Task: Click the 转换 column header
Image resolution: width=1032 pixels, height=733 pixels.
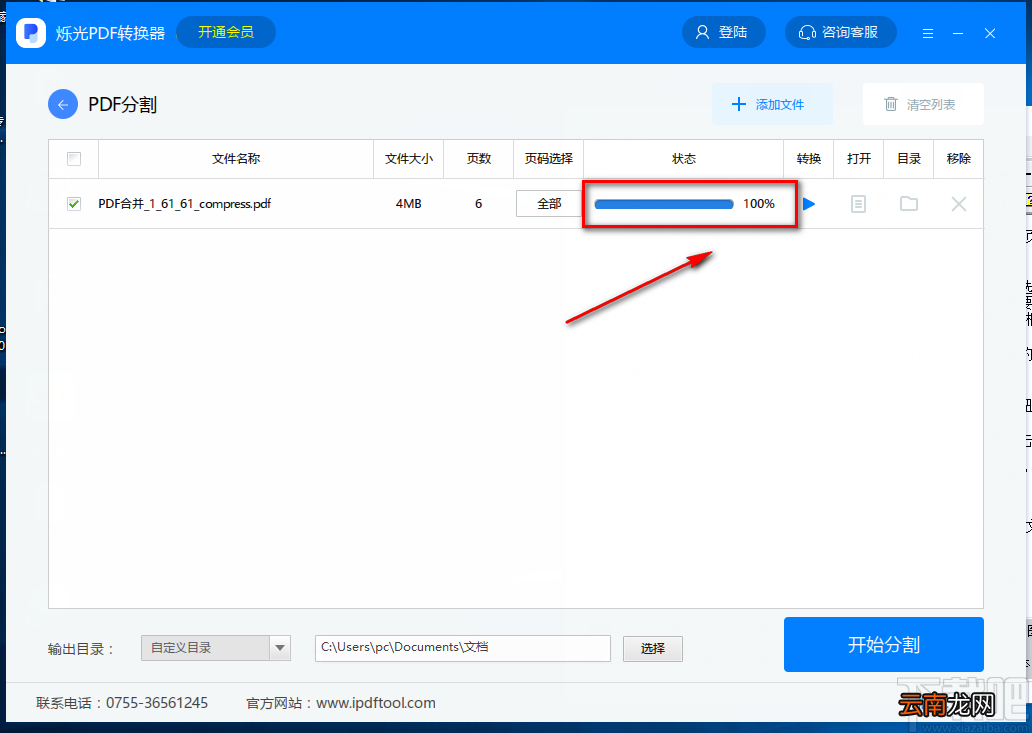Action: pos(809,159)
